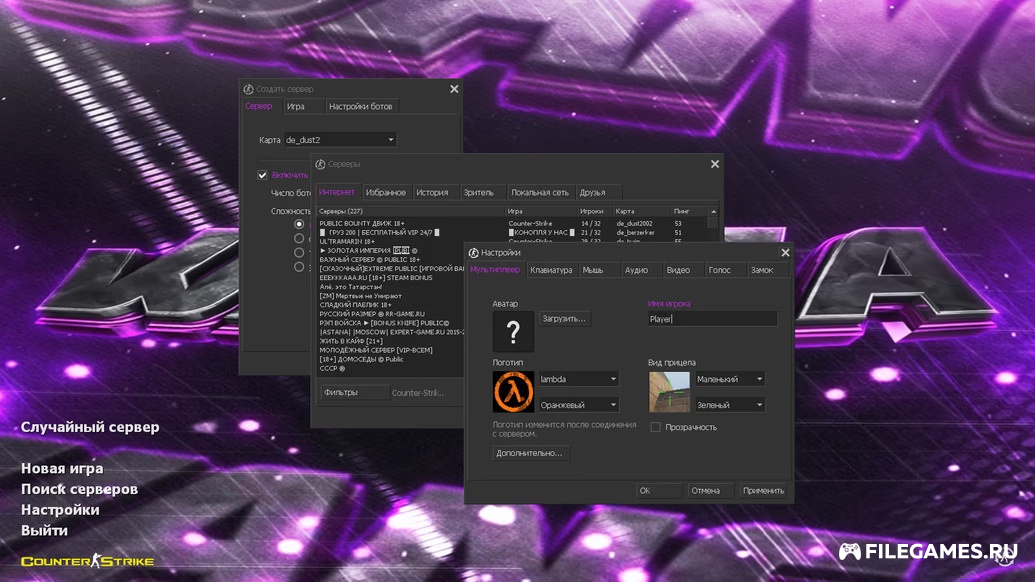Select the bottom Сложность radio button
The height and width of the screenshot is (582, 1035).
(x=299, y=267)
